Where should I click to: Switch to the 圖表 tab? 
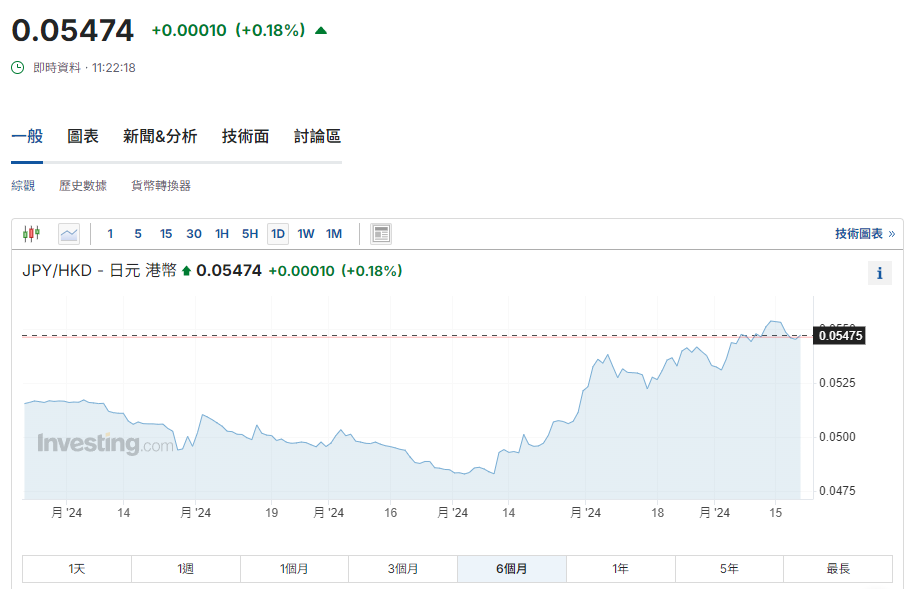click(83, 137)
